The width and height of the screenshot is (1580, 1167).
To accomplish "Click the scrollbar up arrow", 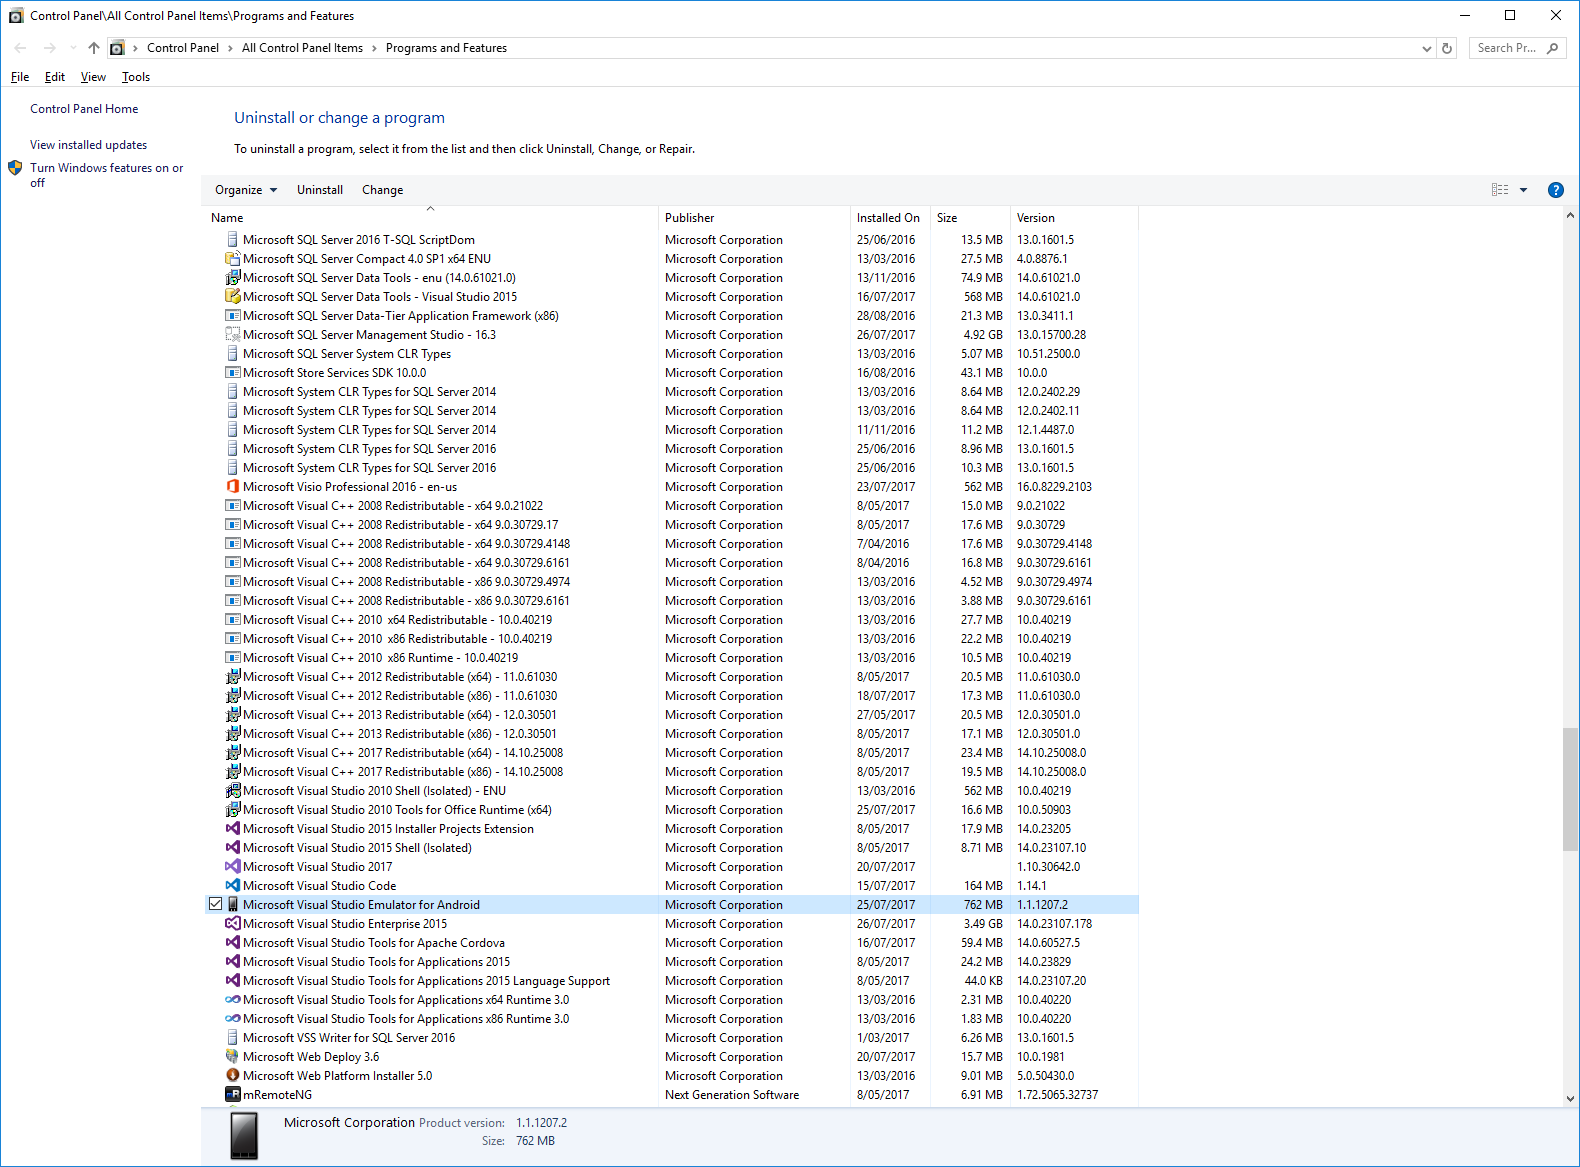I will (1570, 215).
